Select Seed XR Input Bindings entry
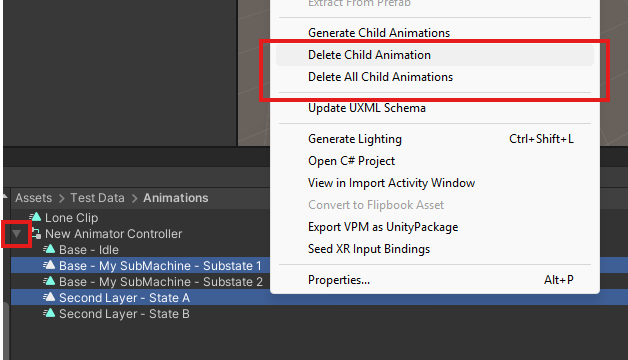628x360 pixels. click(x=435, y=249)
